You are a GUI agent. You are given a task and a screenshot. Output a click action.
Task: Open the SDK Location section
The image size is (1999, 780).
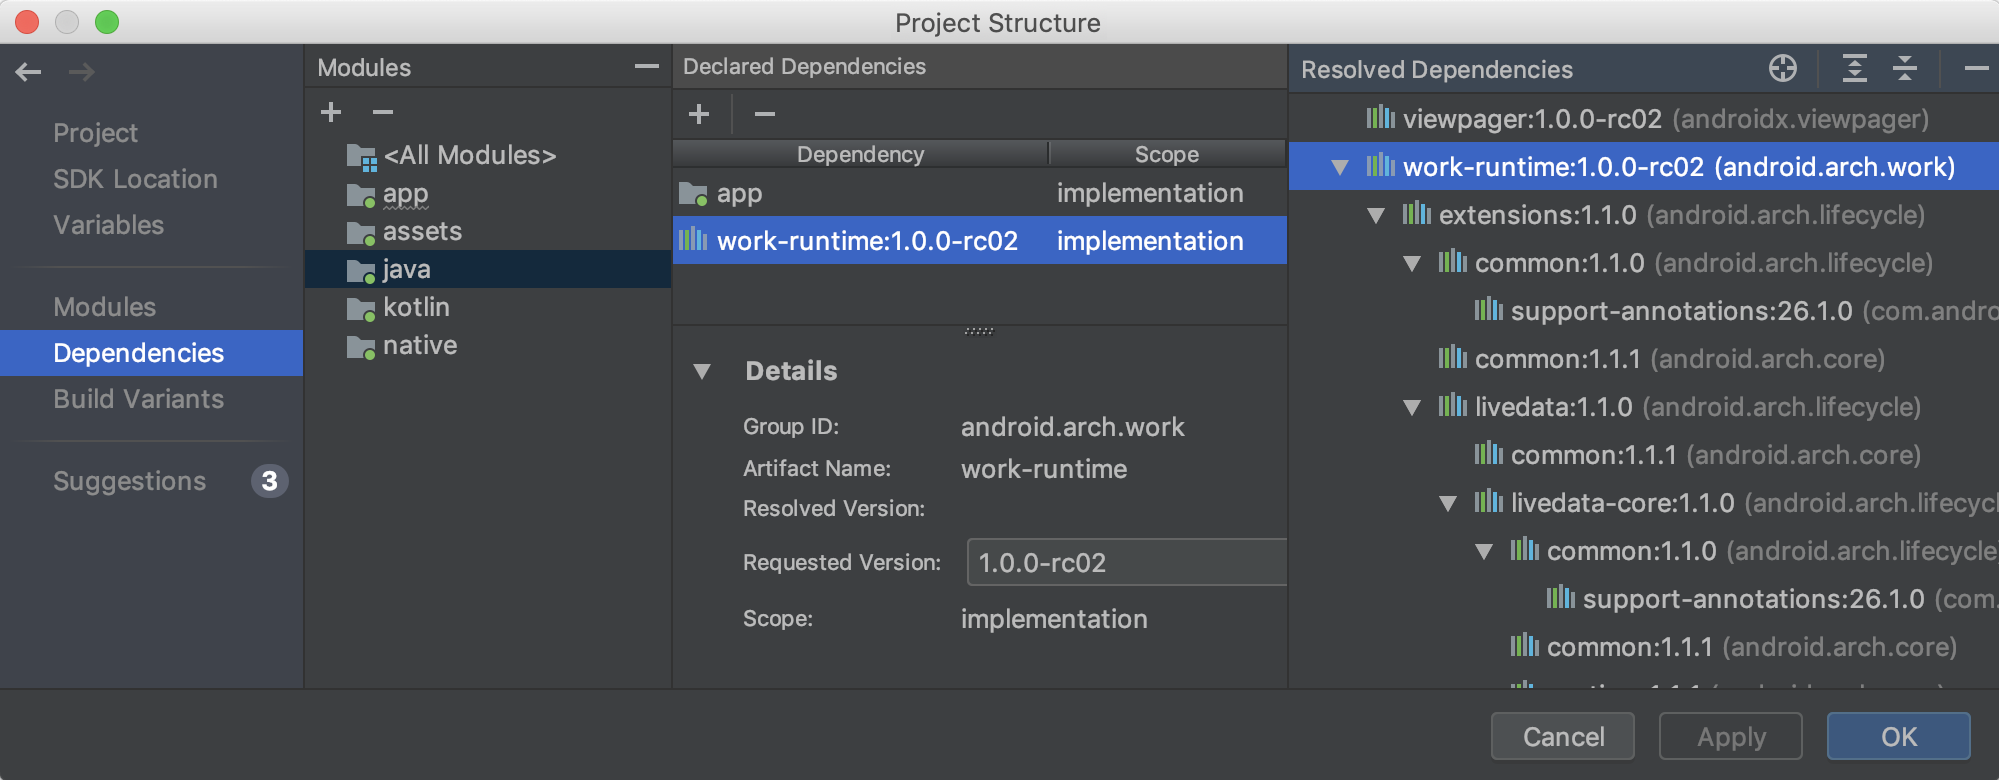coord(135,179)
